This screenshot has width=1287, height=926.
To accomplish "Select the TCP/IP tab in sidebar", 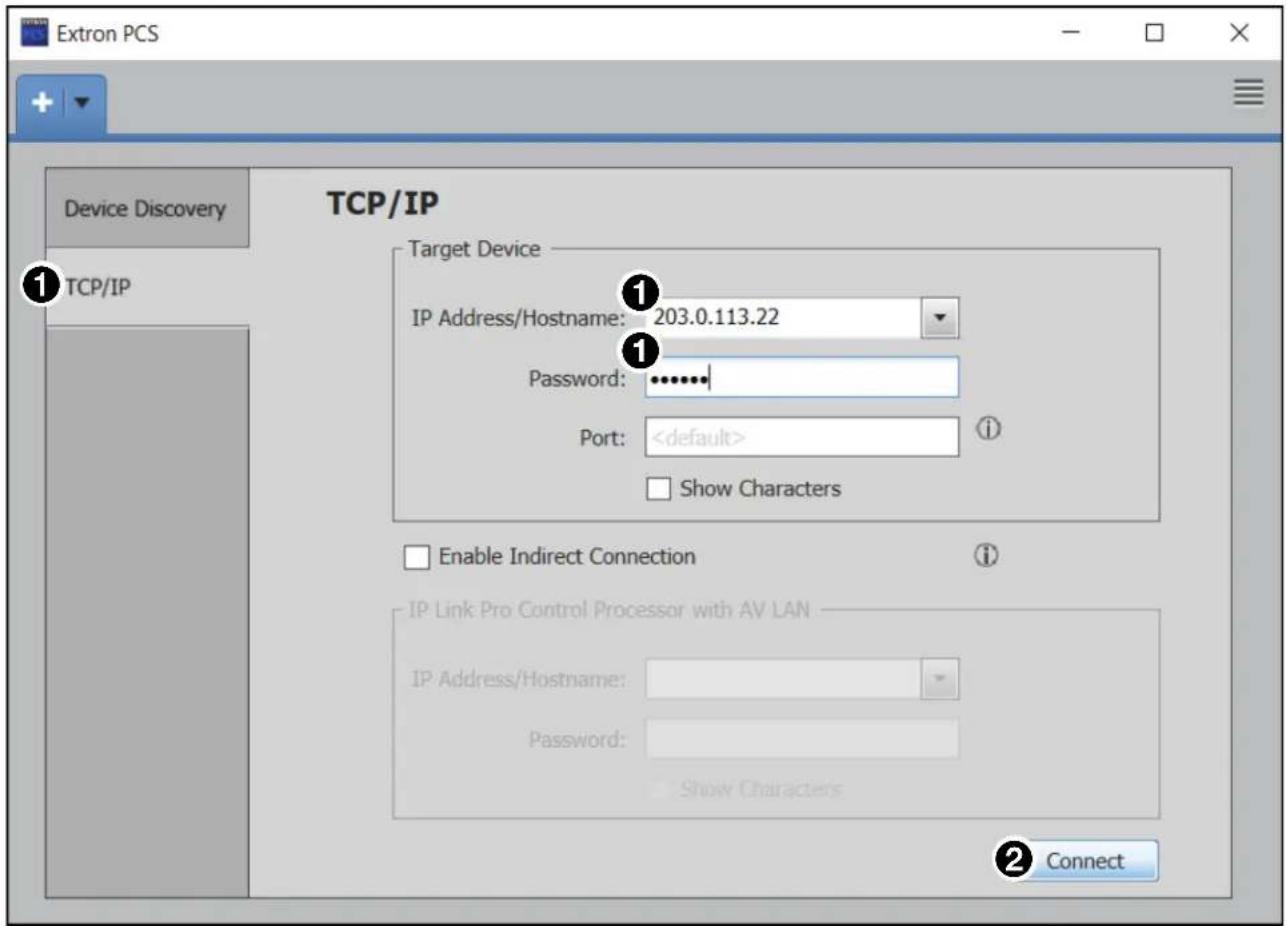I will tap(147, 288).
